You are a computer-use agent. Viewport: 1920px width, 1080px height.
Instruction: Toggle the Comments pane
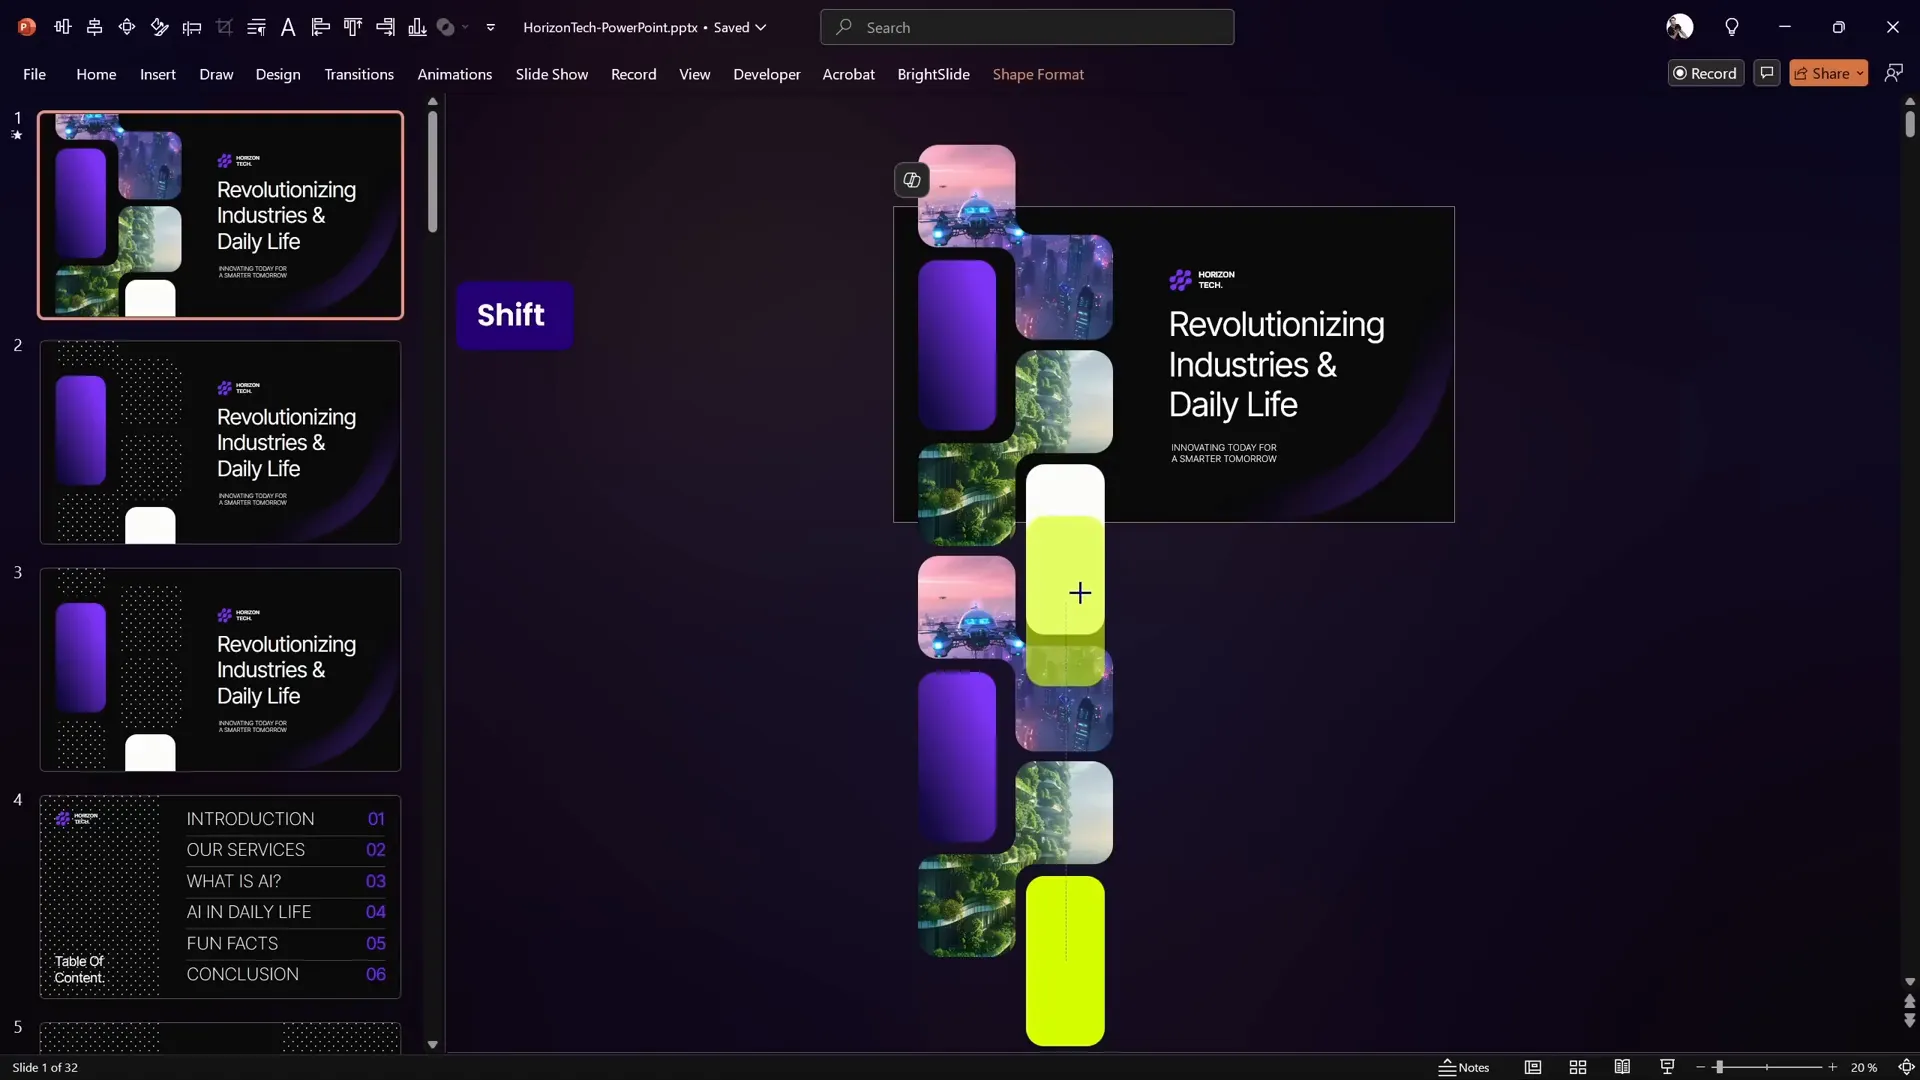coord(1766,73)
